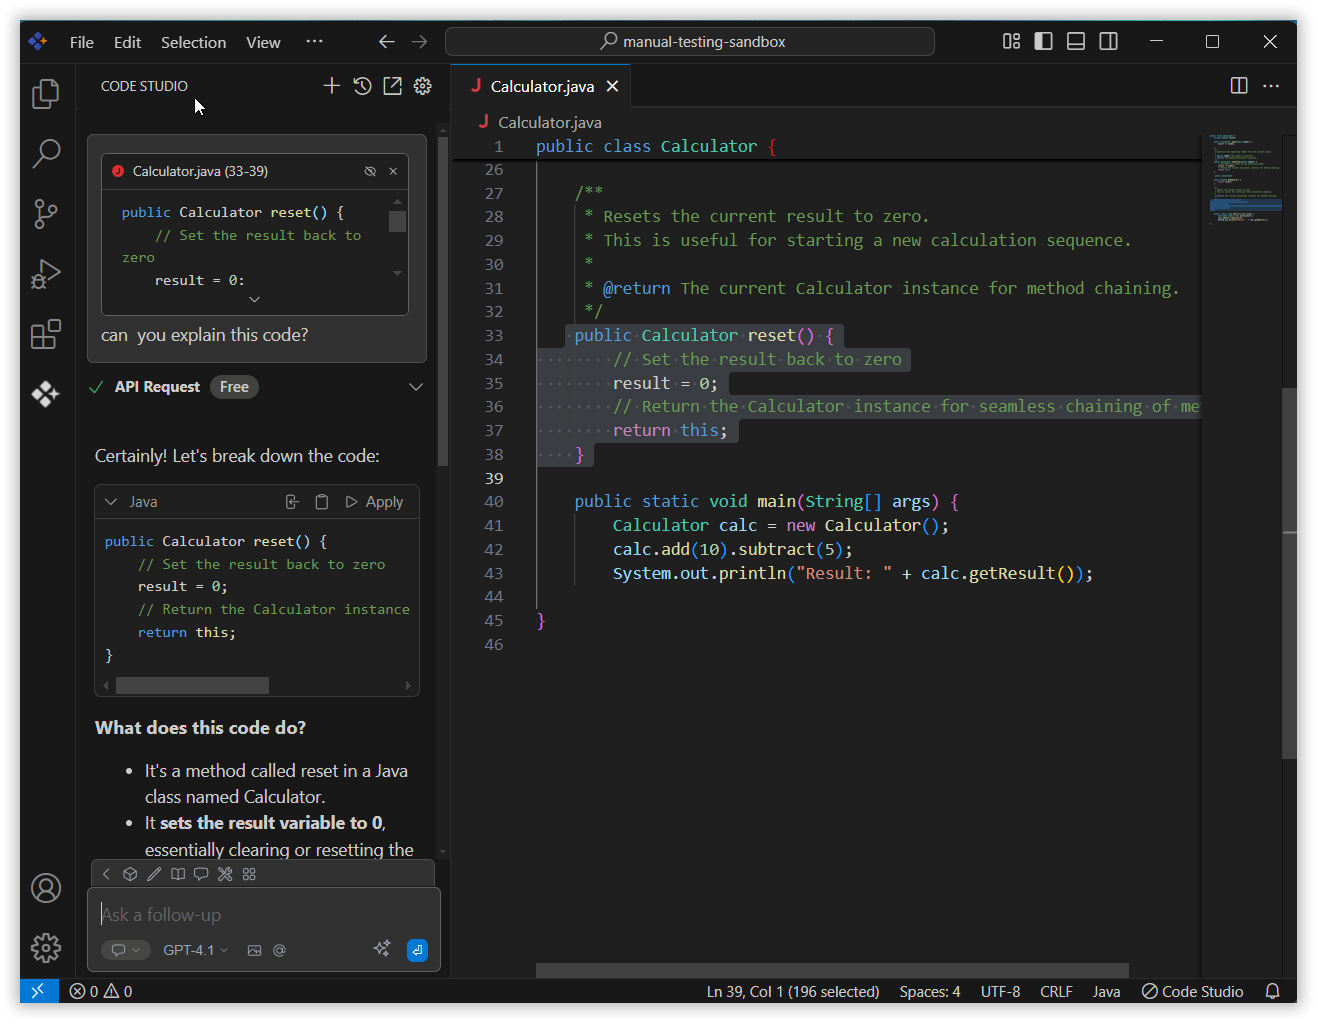This screenshot has width=1317, height=1023.
Task: Open the View menu
Action: [263, 42]
